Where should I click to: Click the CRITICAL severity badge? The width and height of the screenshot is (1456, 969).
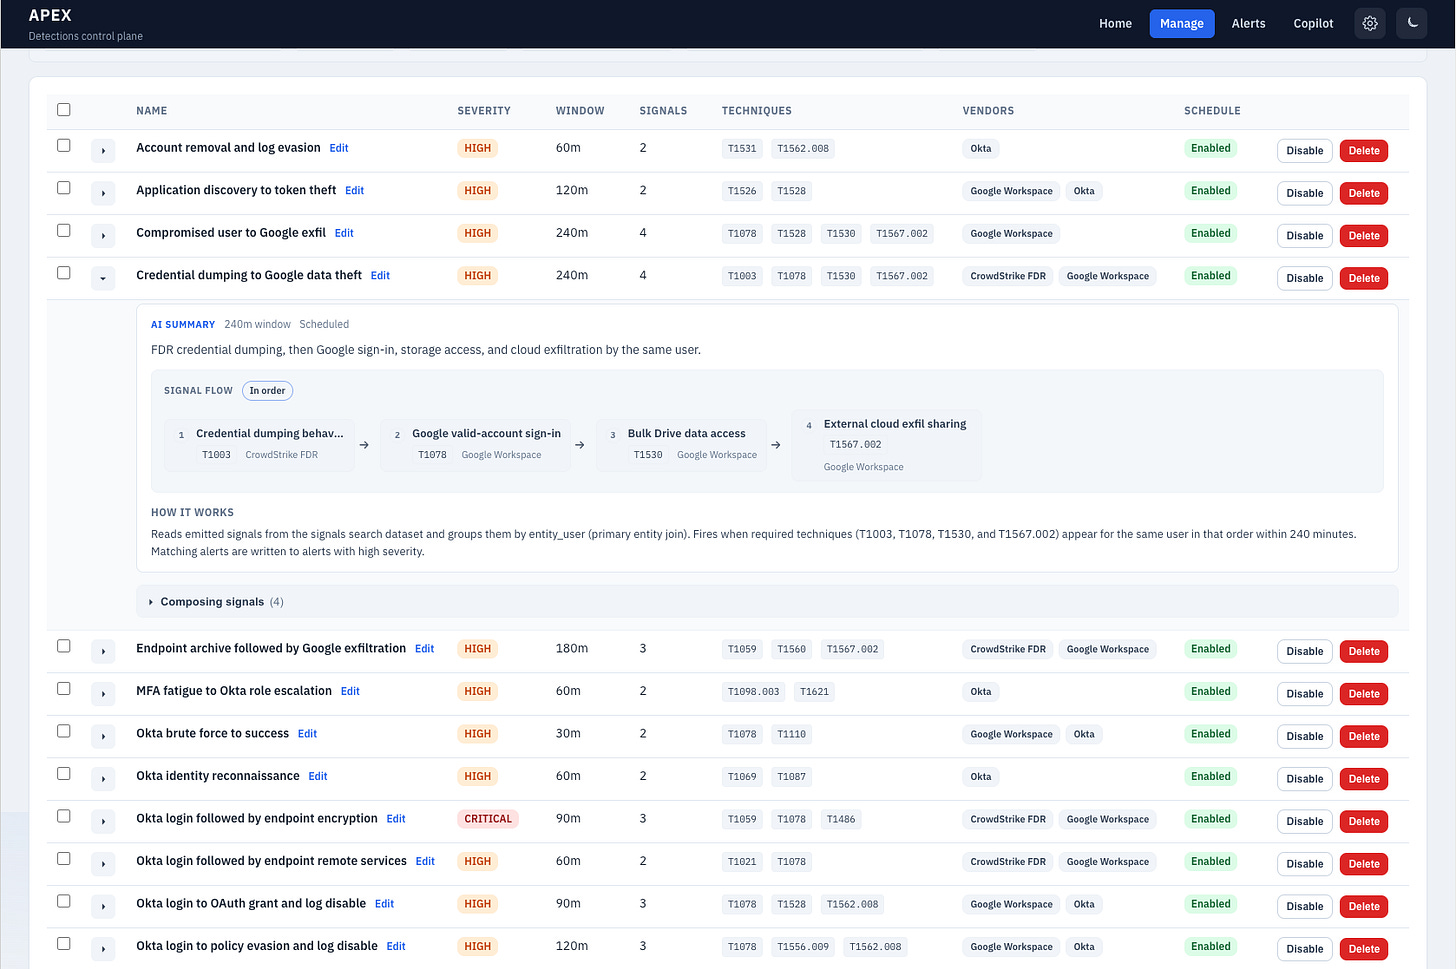tap(488, 819)
